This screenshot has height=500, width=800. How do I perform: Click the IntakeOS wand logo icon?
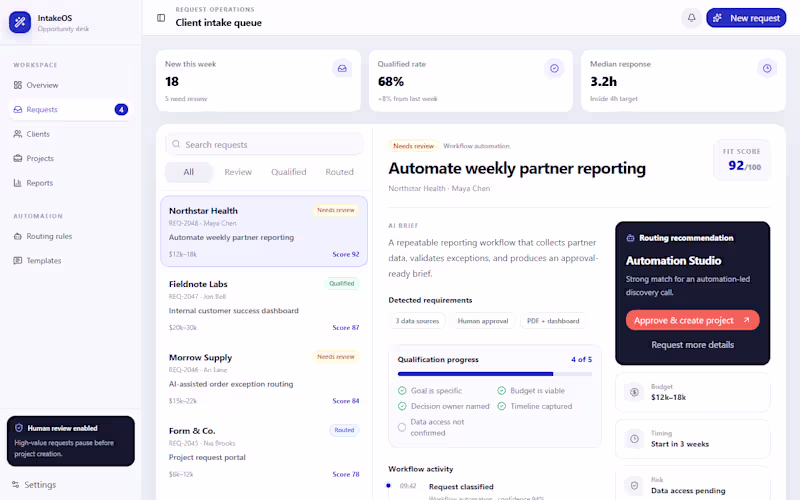(x=20, y=22)
